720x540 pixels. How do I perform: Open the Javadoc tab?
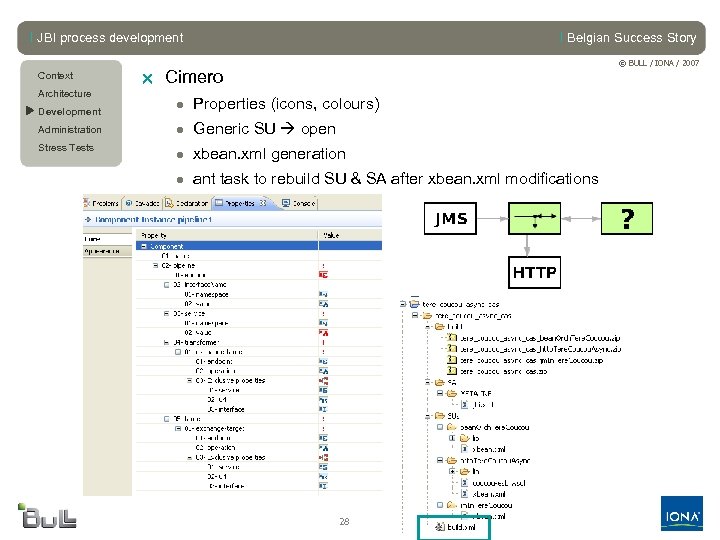coord(142,202)
